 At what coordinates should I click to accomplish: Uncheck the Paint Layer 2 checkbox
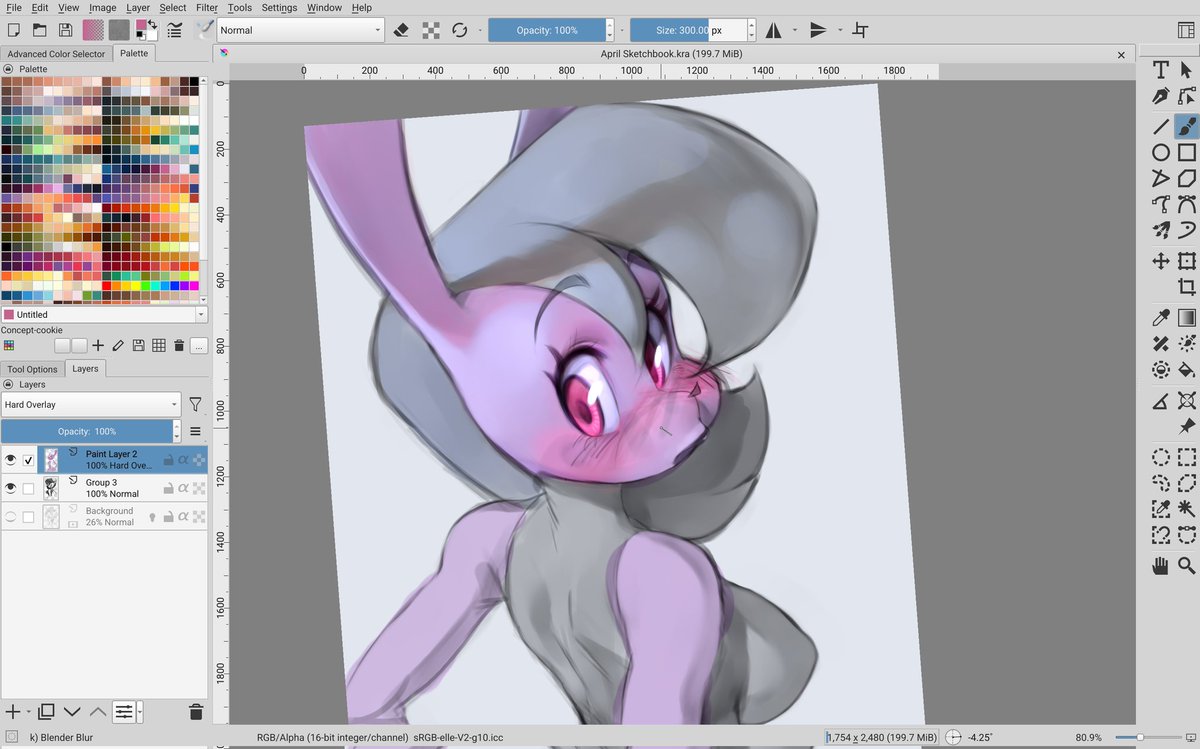click(28, 460)
